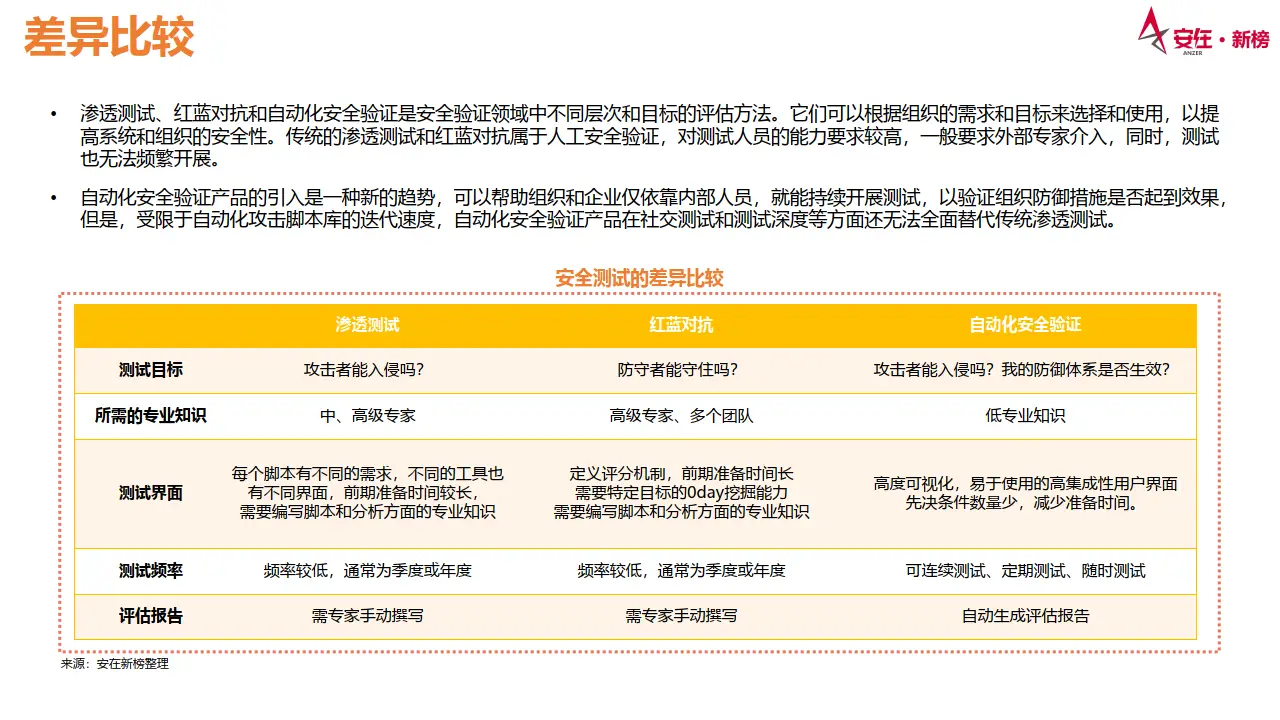Click the cell 攻击者能入侵吗？我的防御体系是否生效？
Viewport: 1280px width, 720px height.
point(1025,370)
